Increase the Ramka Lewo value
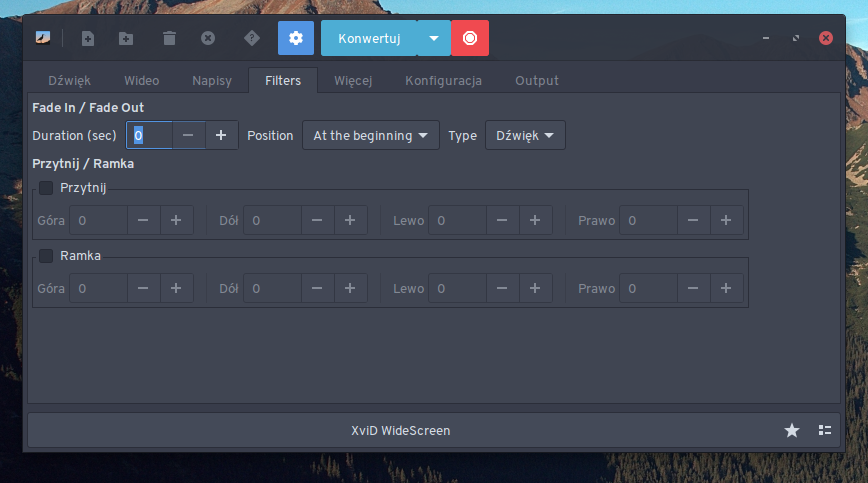 pyautogui.click(x=535, y=288)
